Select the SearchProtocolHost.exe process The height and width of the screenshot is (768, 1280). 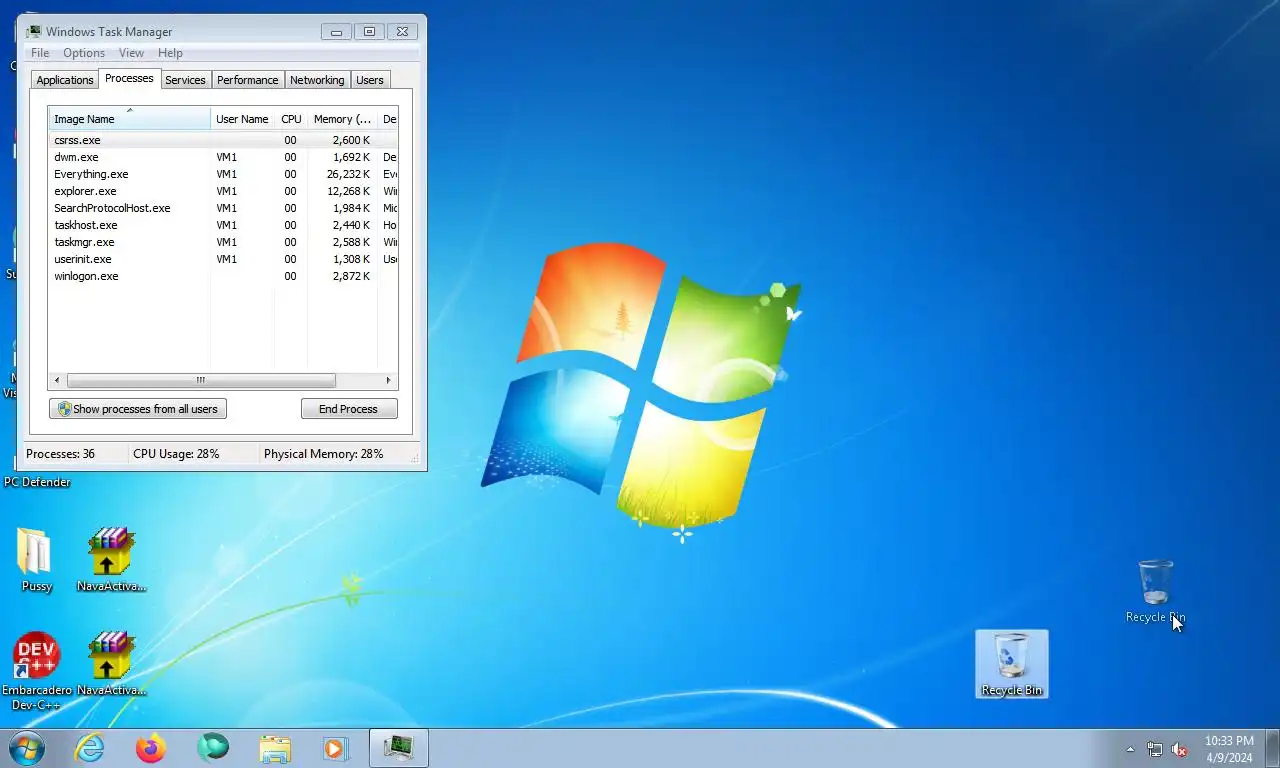(x=223, y=208)
